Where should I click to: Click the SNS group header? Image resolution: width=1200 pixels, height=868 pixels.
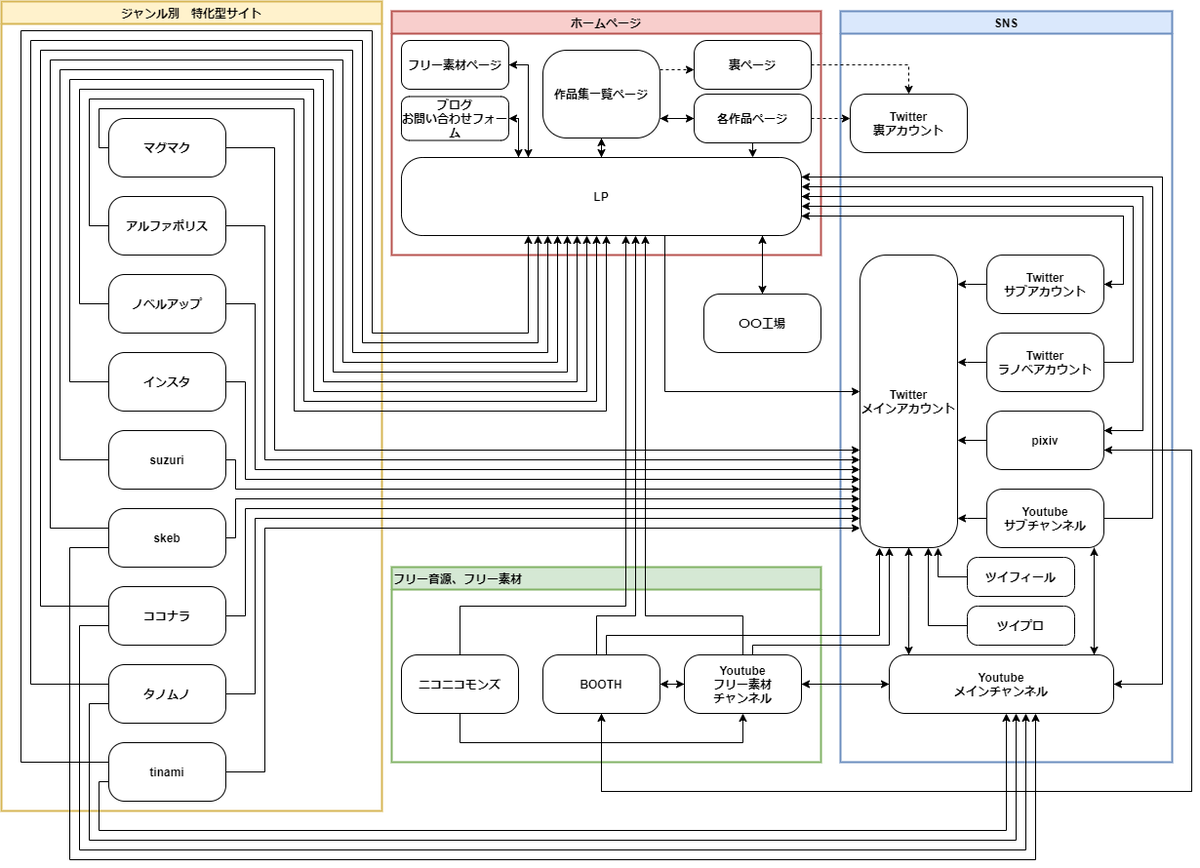click(x=1006, y=23)
